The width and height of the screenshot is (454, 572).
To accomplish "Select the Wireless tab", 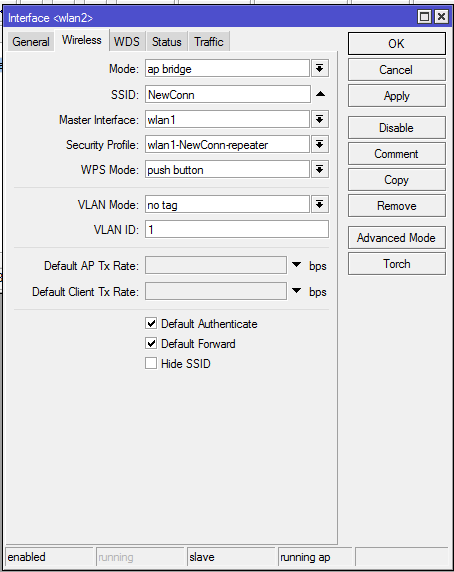I will point(82,40).
